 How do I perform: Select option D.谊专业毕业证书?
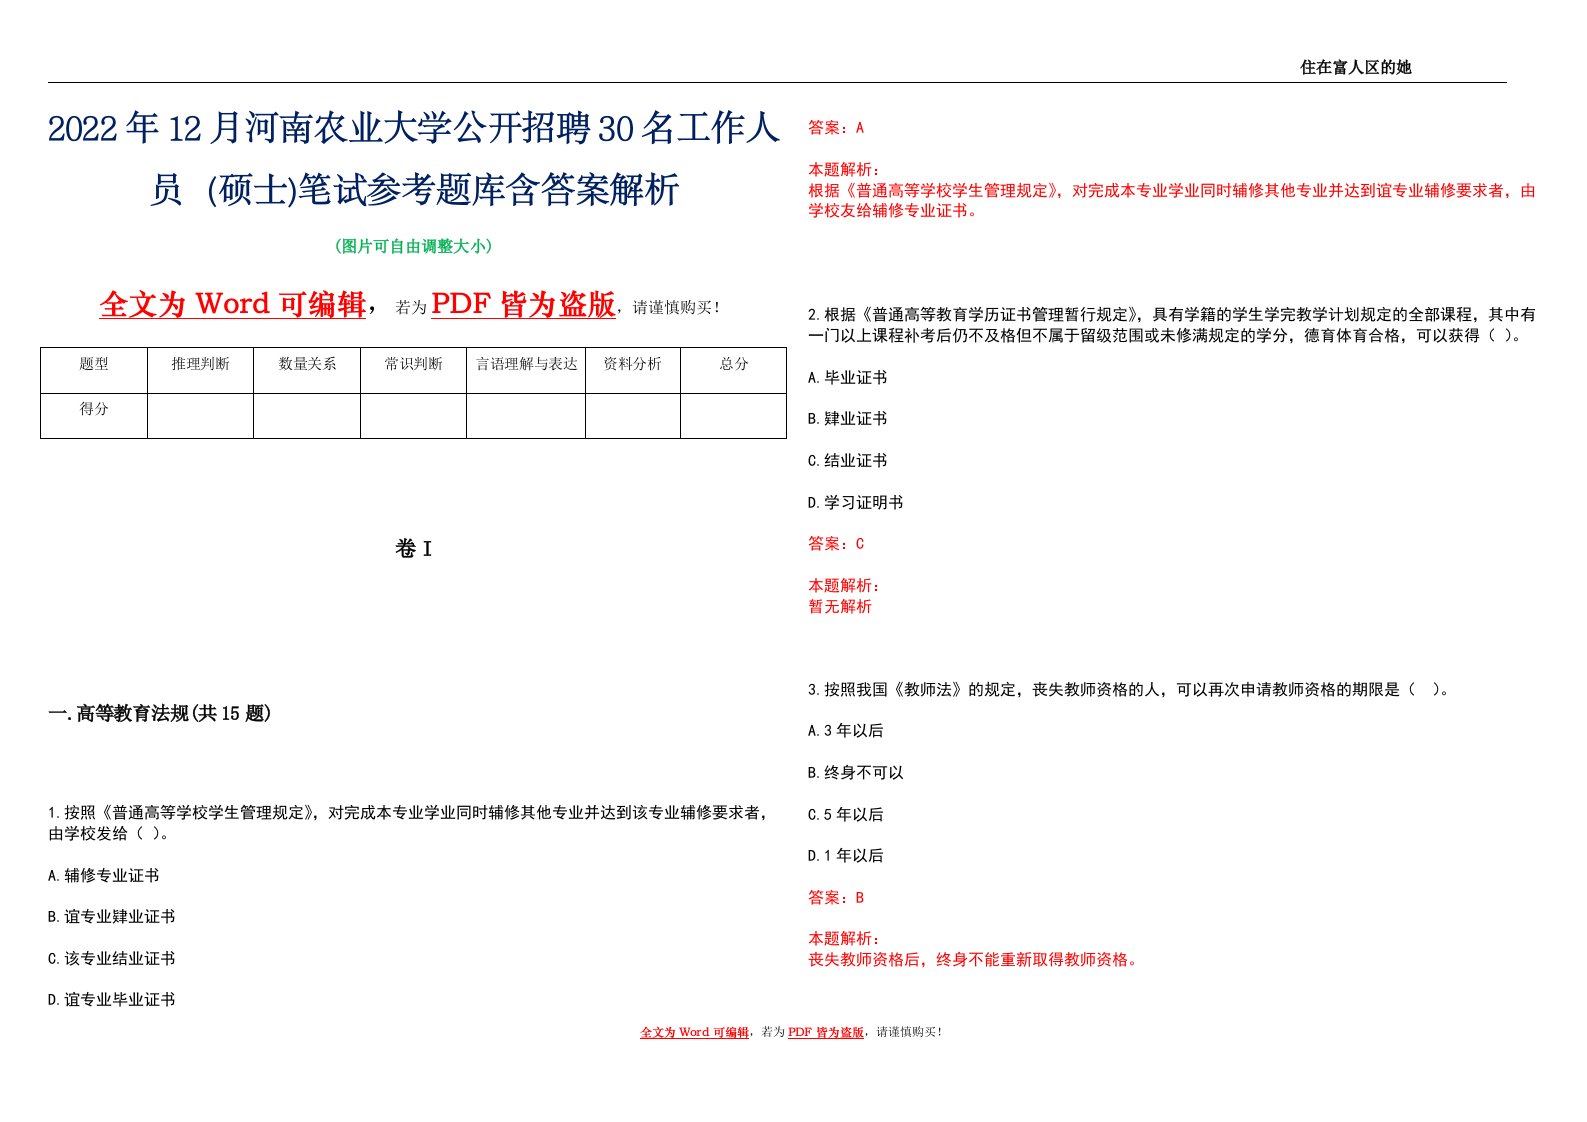112,999
